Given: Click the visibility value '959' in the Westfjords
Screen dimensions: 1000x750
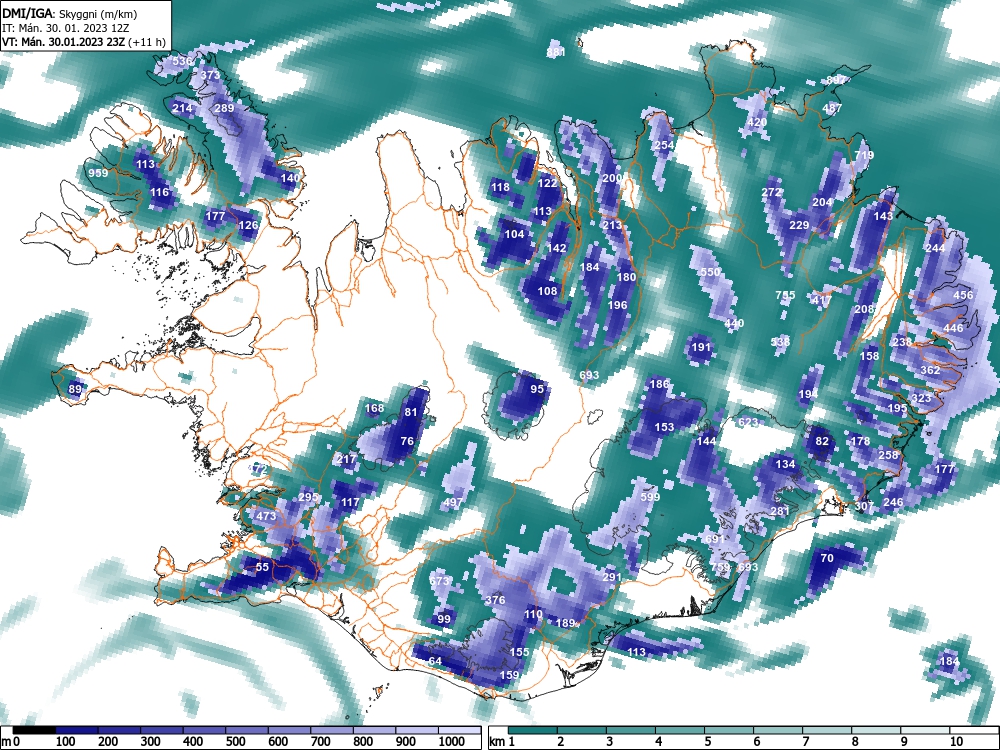Looking at the screenshot, I should point(98,173).
